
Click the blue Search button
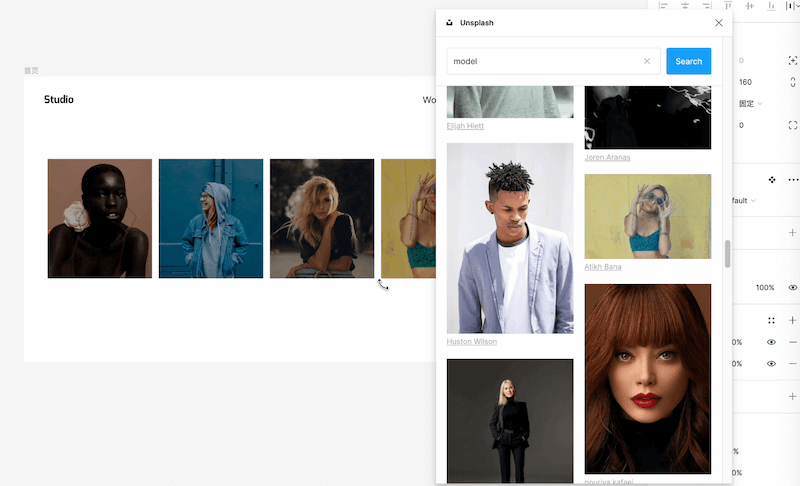coord(688,61)
